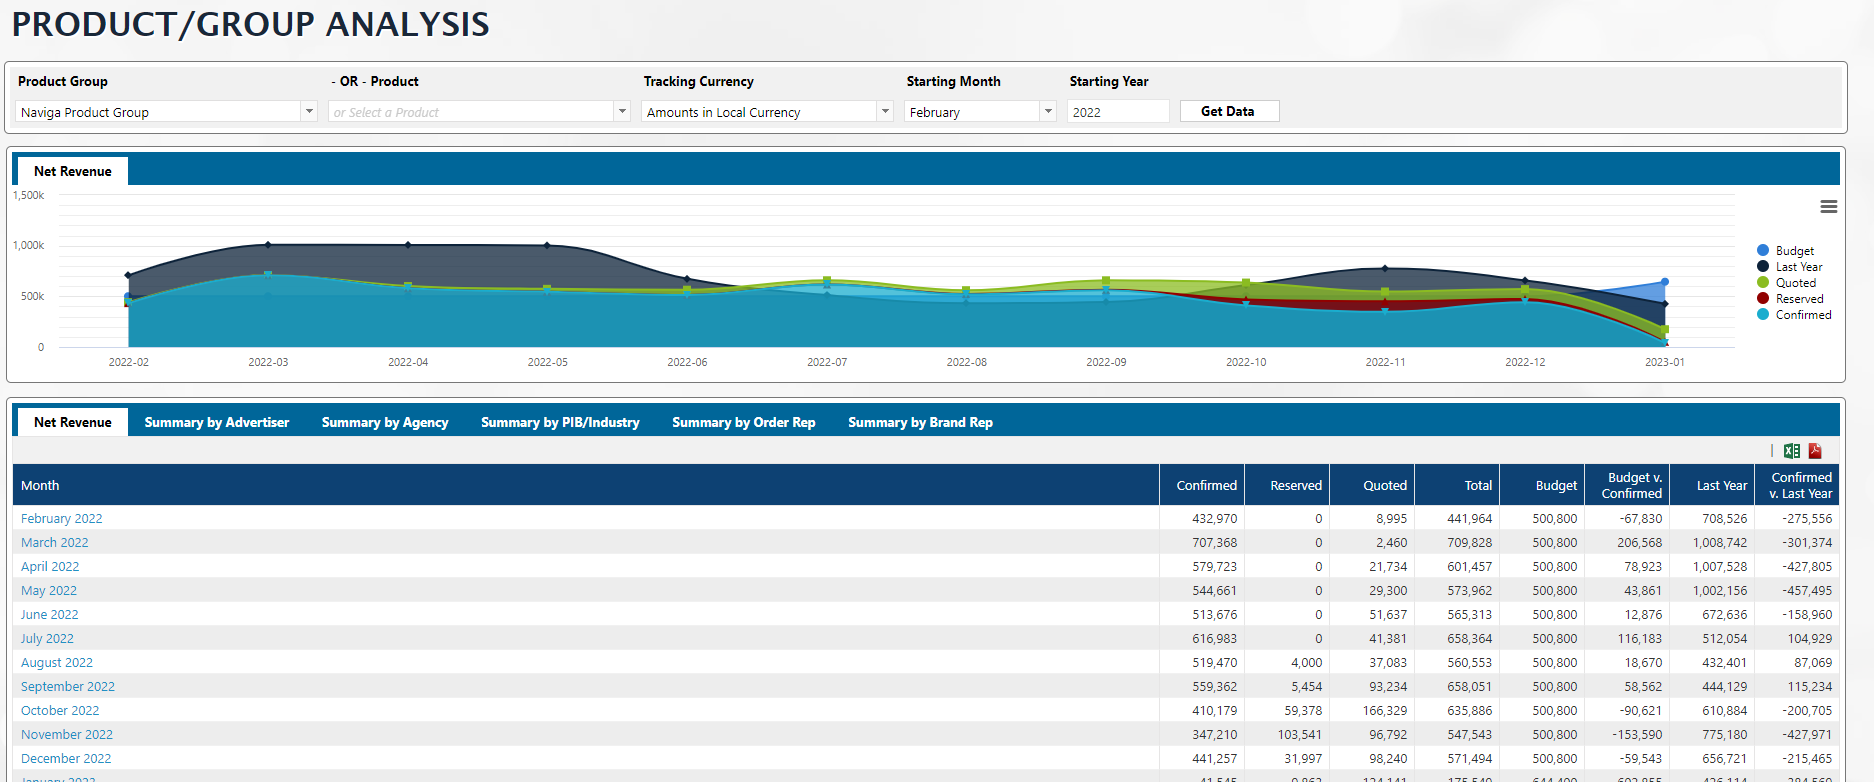Screen dimensions: 1874x782
Task: Open the October 2022 row link
Action: [x=60, y=711]
